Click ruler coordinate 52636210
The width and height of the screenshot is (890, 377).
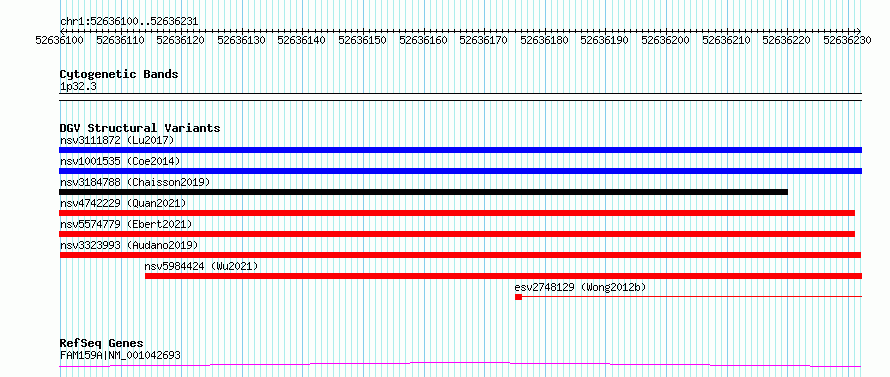727,40
